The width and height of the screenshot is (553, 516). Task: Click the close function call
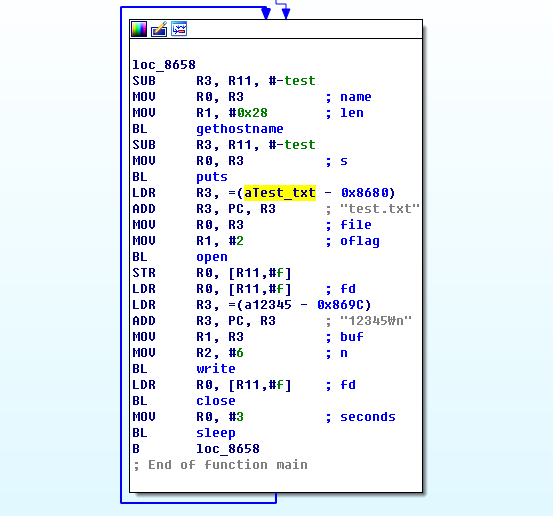[216, 401]
